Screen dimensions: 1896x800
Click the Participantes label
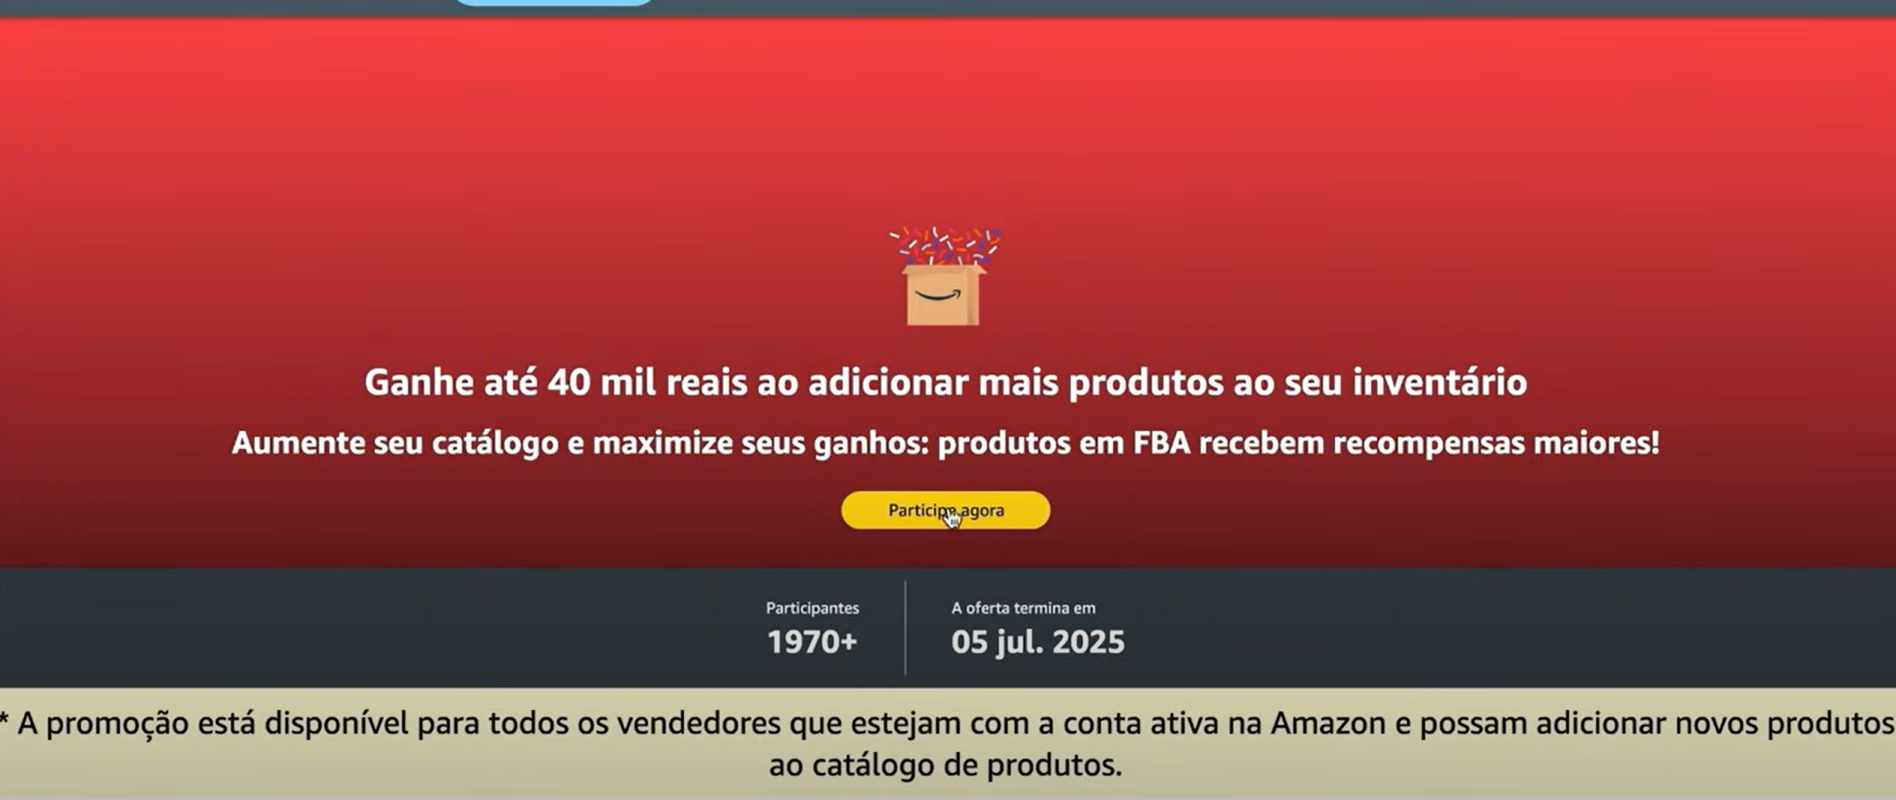tap(812, 608)
